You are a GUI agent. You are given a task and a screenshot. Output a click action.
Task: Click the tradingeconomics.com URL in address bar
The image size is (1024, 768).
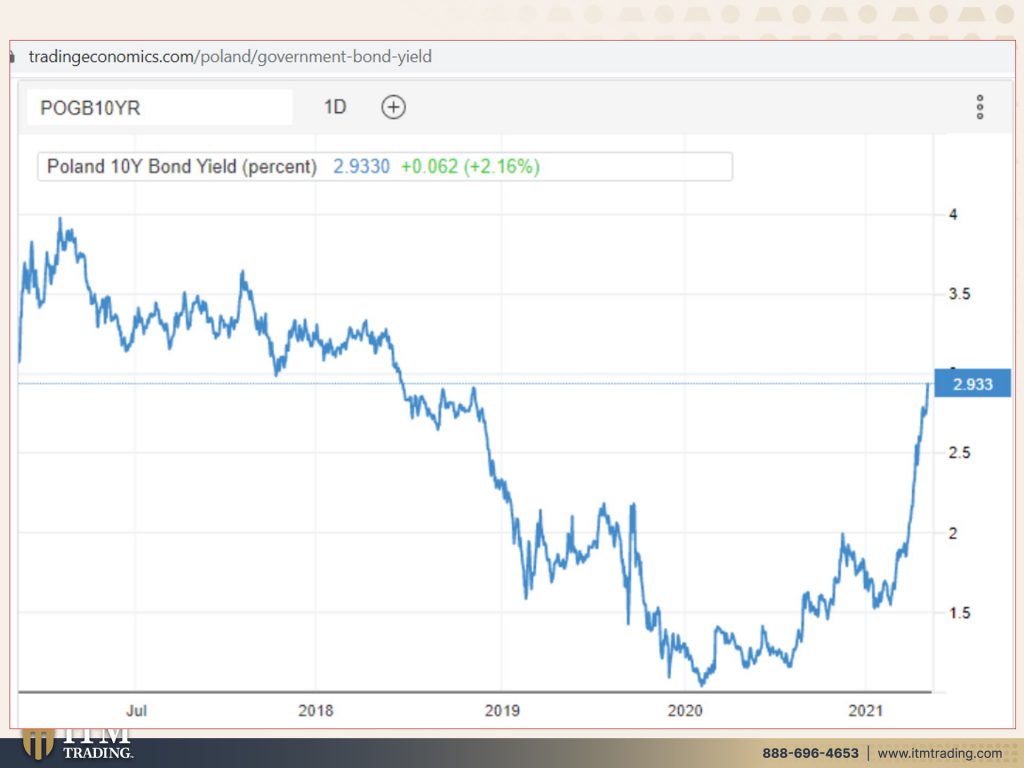[230, 57]
